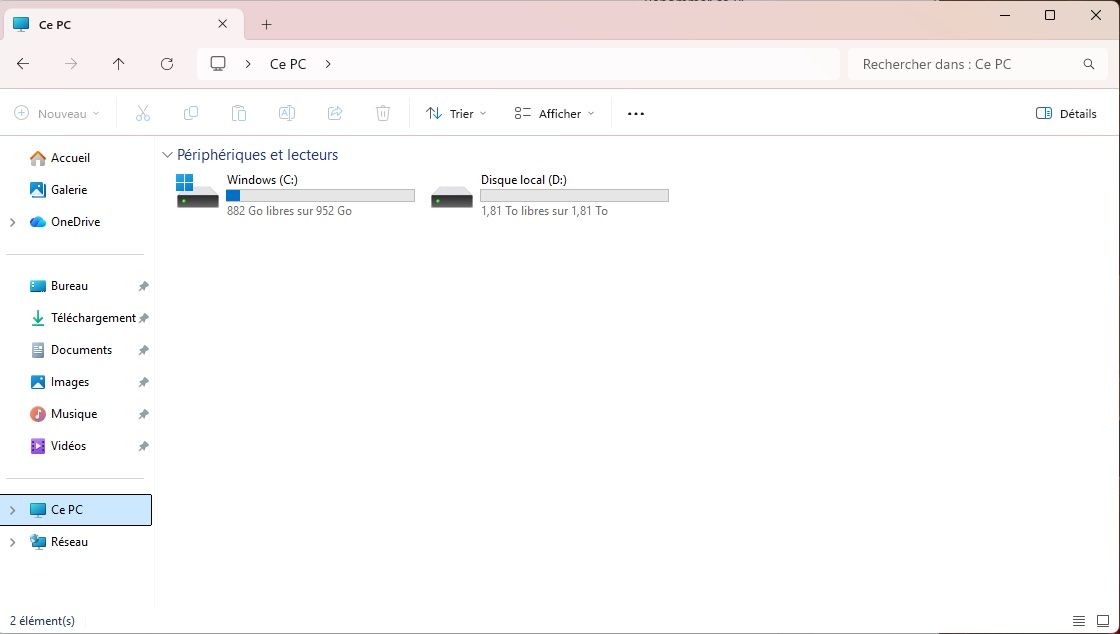Click the pin icon next to Bureau
This screenshot has width=1120, height=634.
(144, 286)
